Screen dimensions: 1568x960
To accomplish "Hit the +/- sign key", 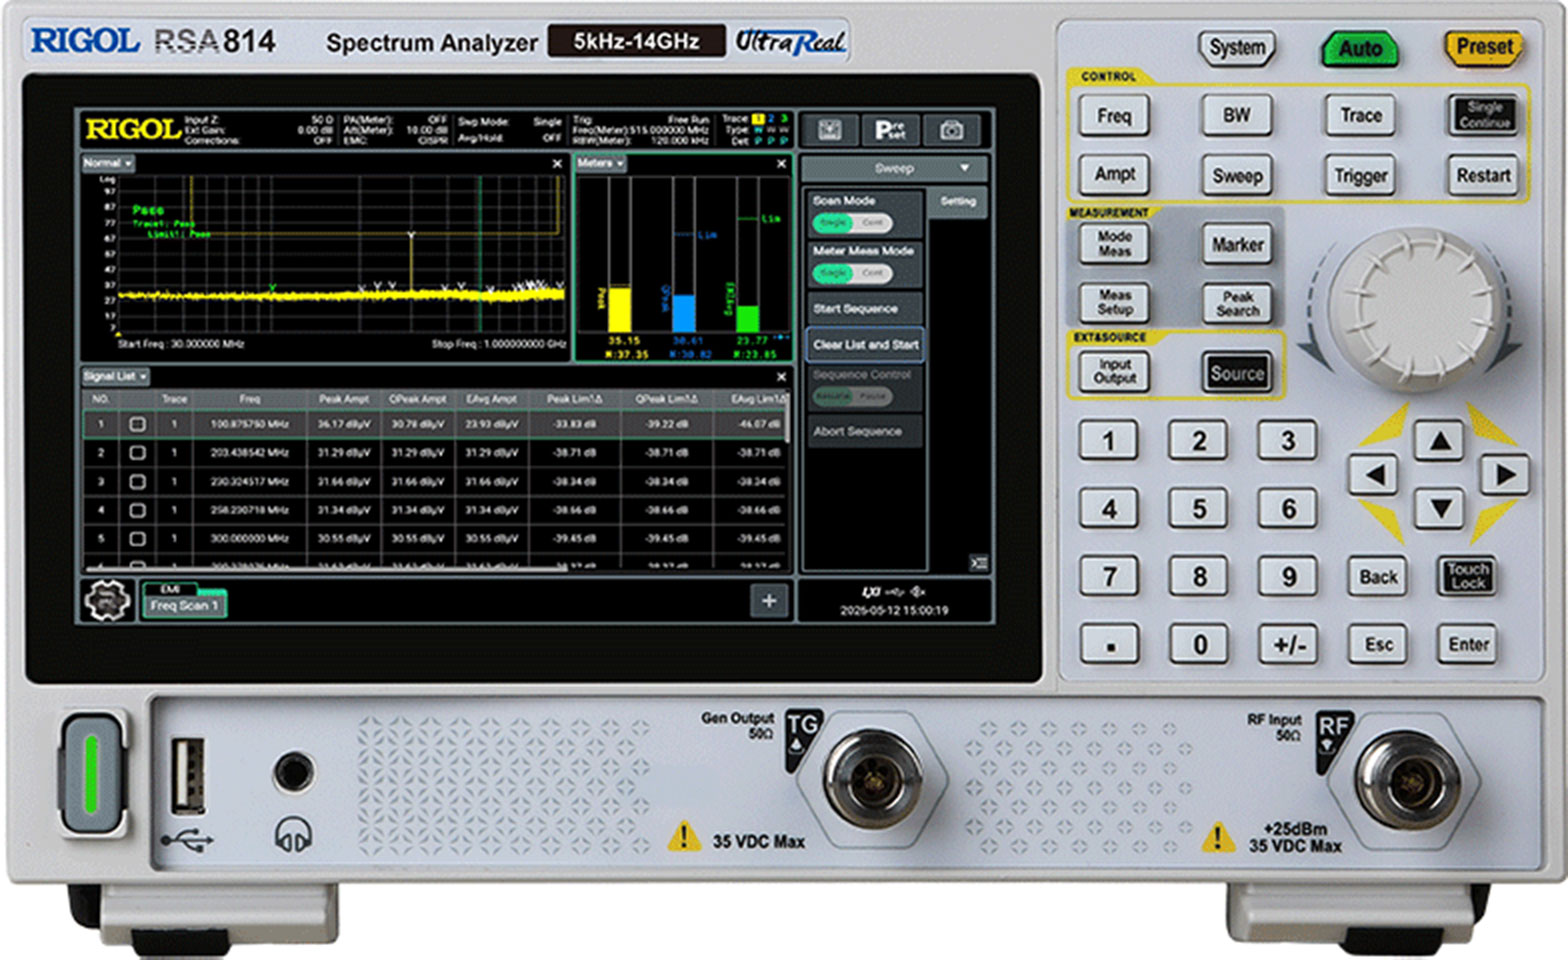I will click(x=1289, y=645).
